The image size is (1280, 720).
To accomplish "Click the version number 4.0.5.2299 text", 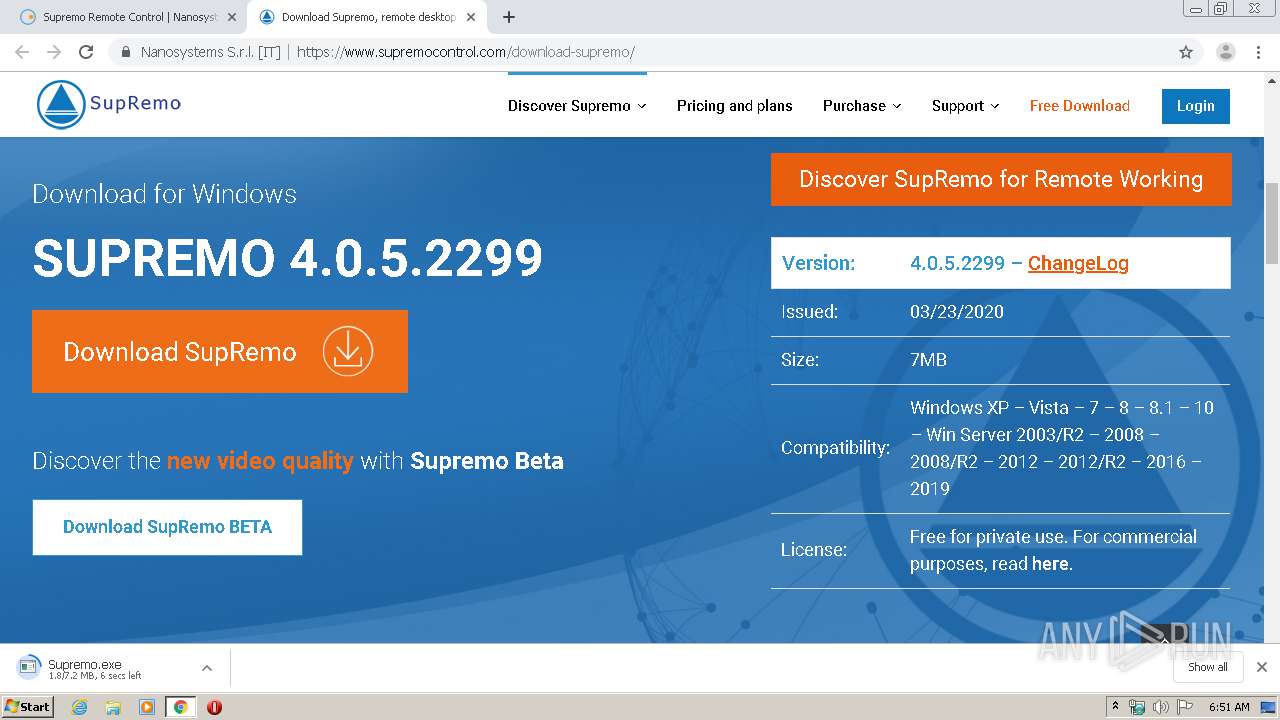I will click(957, 263).
